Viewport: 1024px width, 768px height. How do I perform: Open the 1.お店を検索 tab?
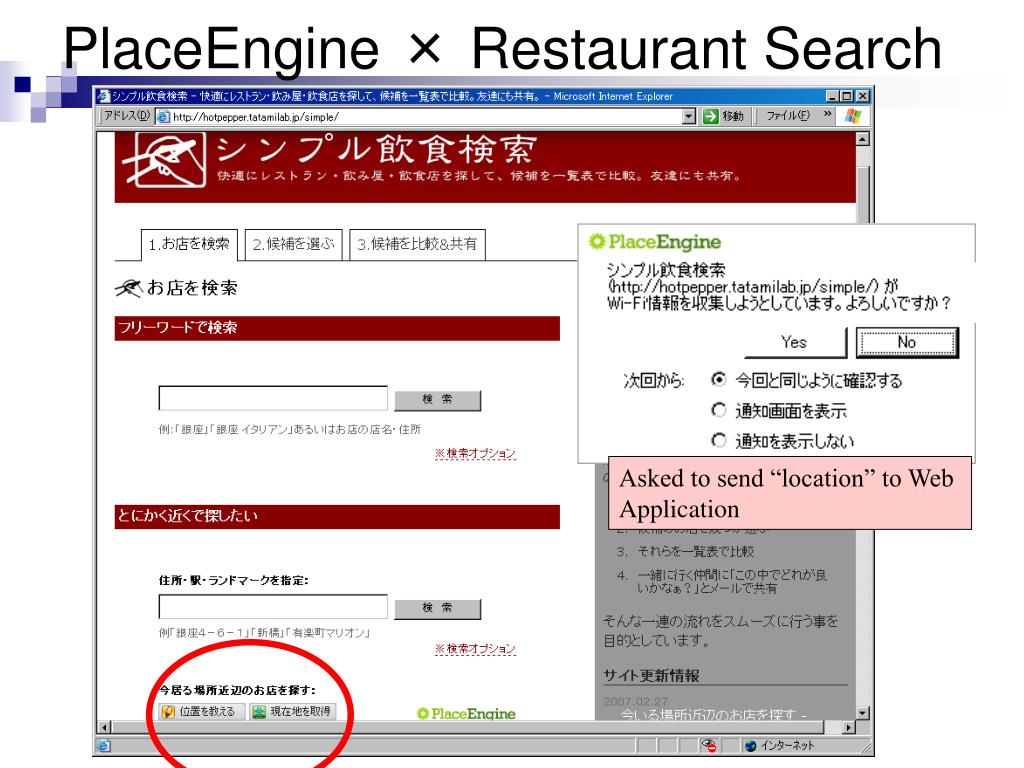(x=189, y=244)
